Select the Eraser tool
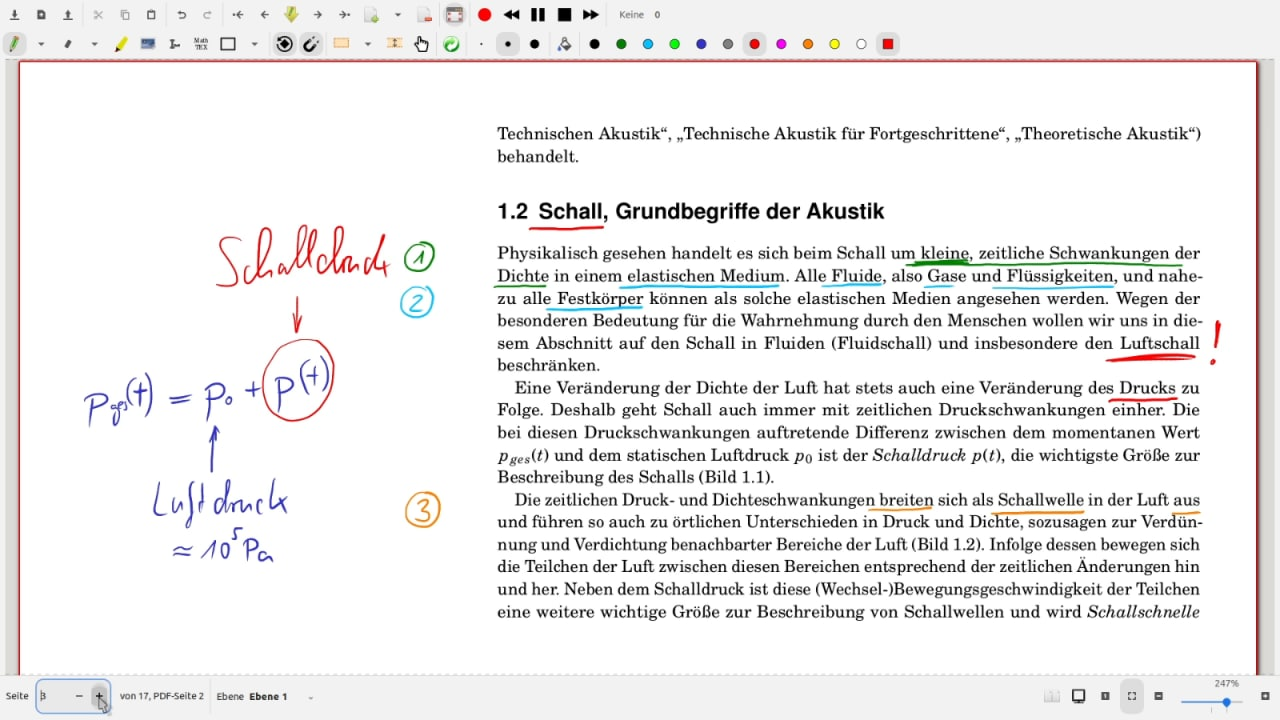1280x720 pixels. tap(68, 44)
